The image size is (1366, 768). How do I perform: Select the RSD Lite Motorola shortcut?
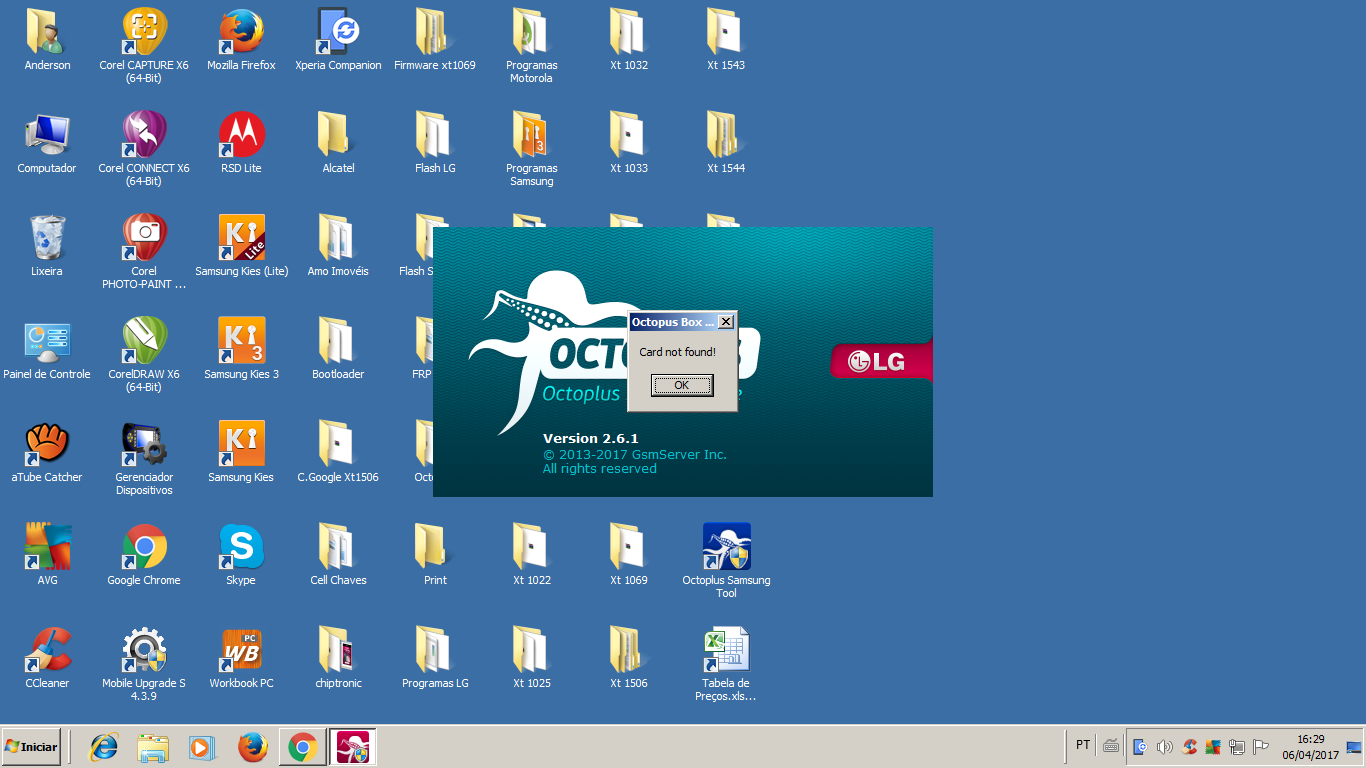(x=241, y=143)
